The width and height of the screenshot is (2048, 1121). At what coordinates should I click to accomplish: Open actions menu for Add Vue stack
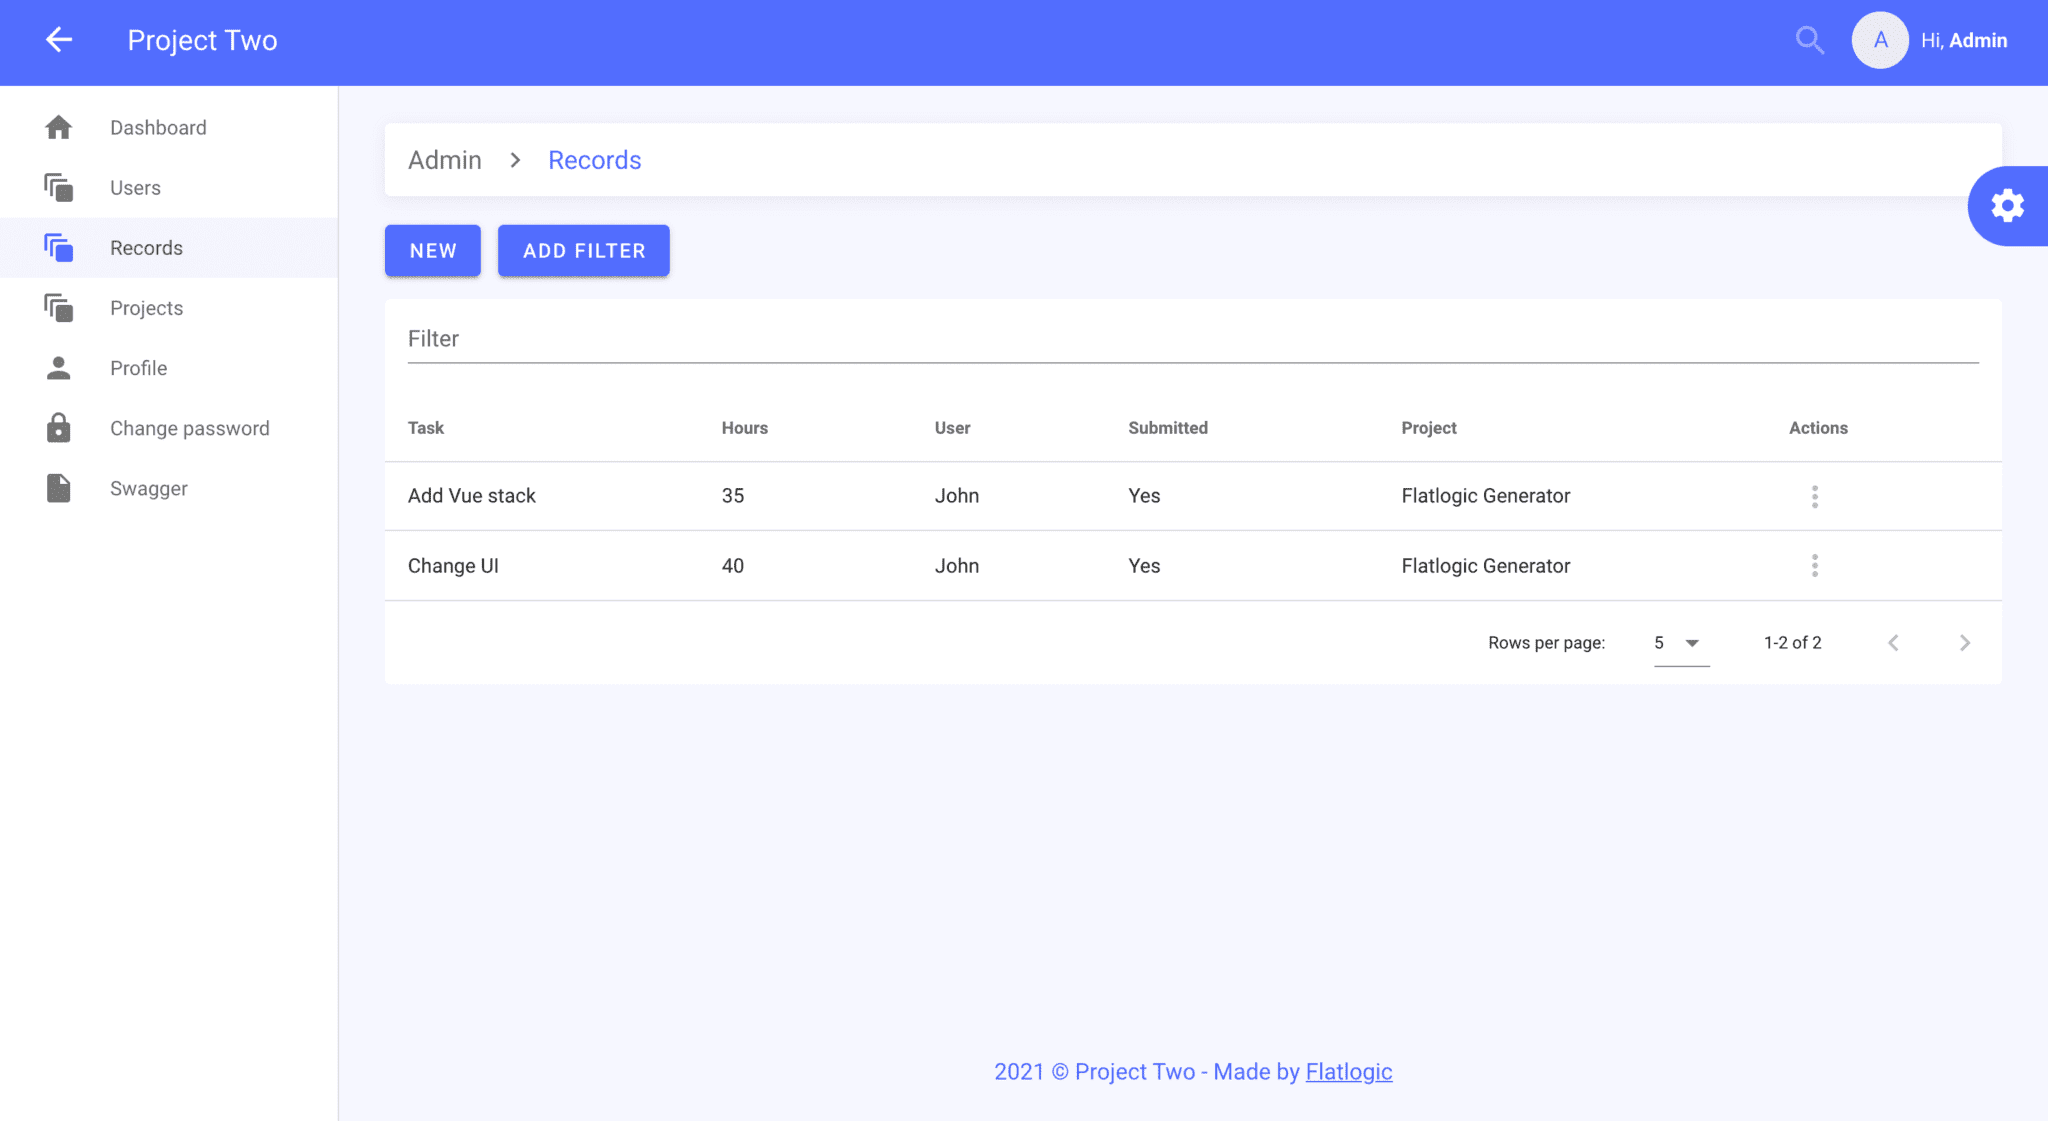[1814, 496]
